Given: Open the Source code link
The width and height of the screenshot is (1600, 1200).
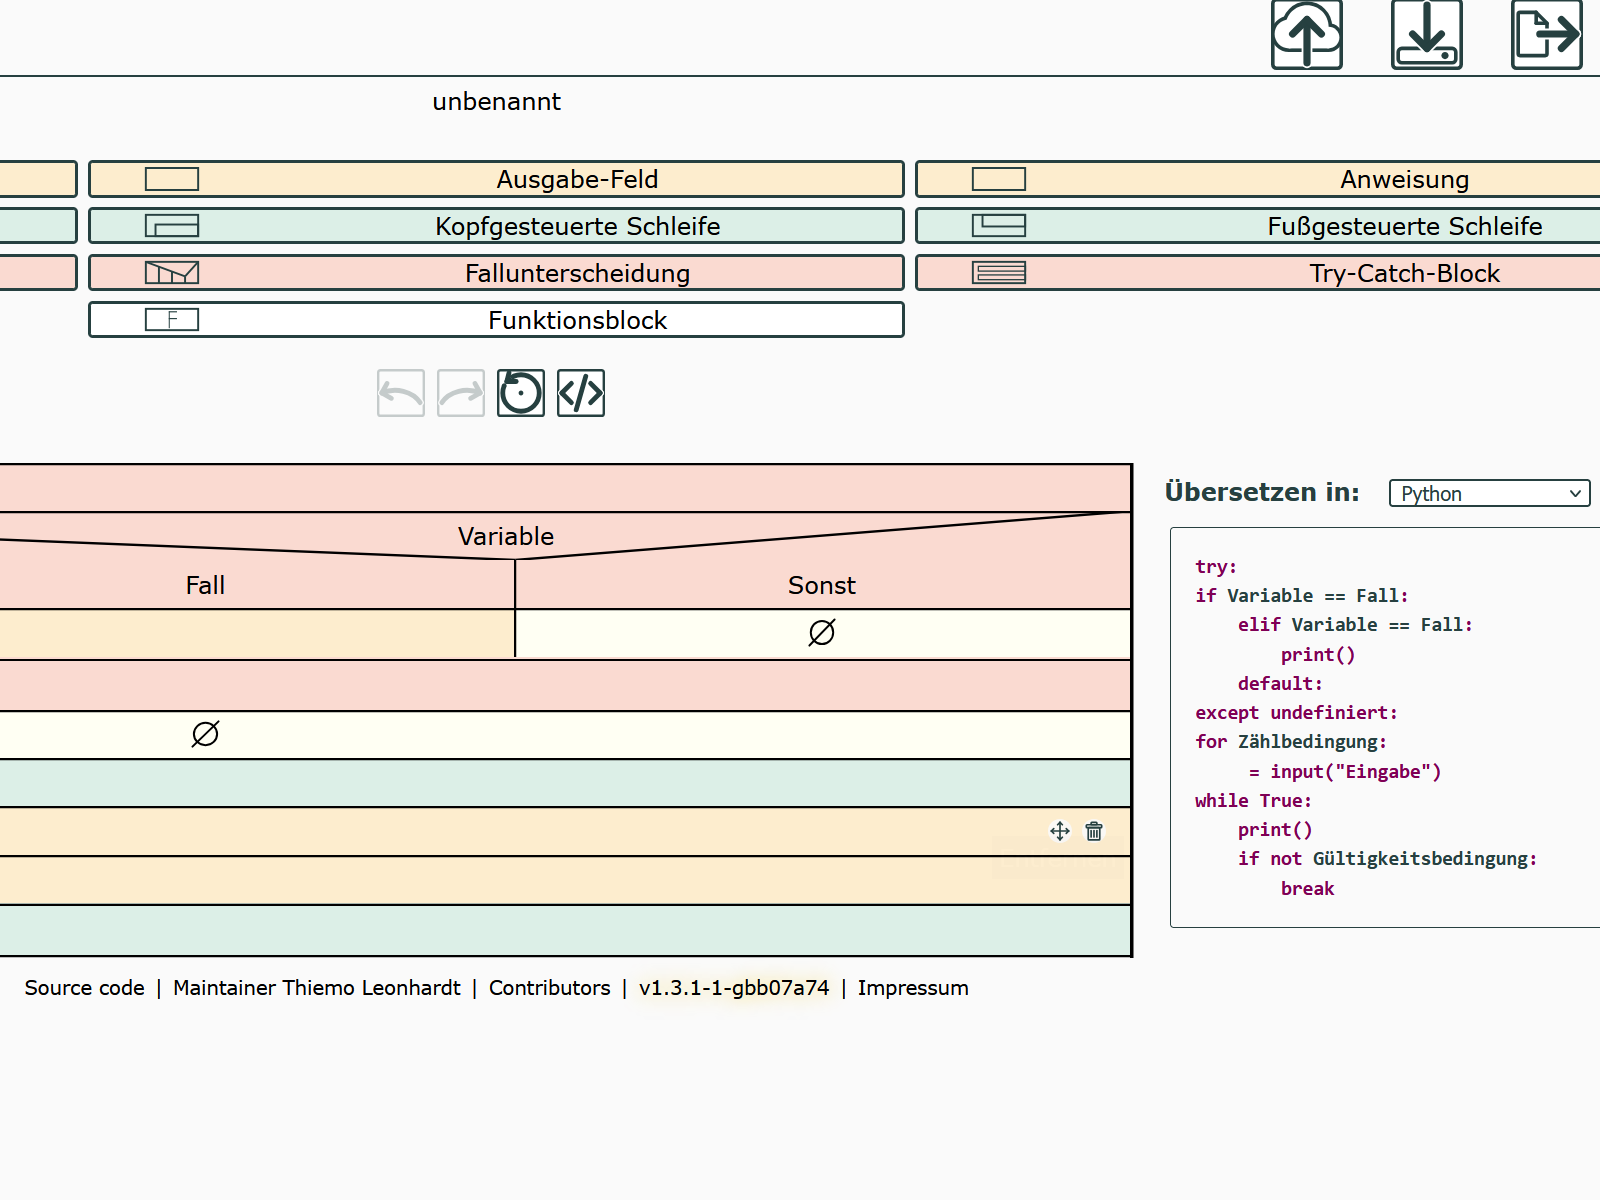Looking at the screenshot, I should [x=84, y=988].
